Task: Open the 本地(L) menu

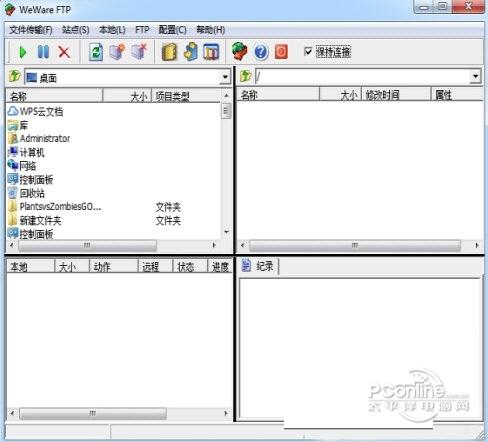Action: 112,30
